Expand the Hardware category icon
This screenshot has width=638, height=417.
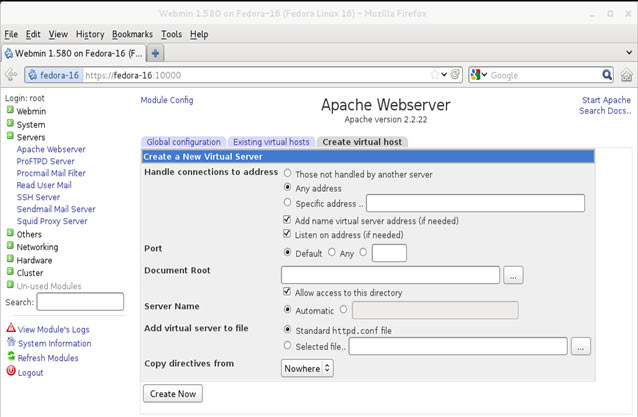click(x=10, y=259)
